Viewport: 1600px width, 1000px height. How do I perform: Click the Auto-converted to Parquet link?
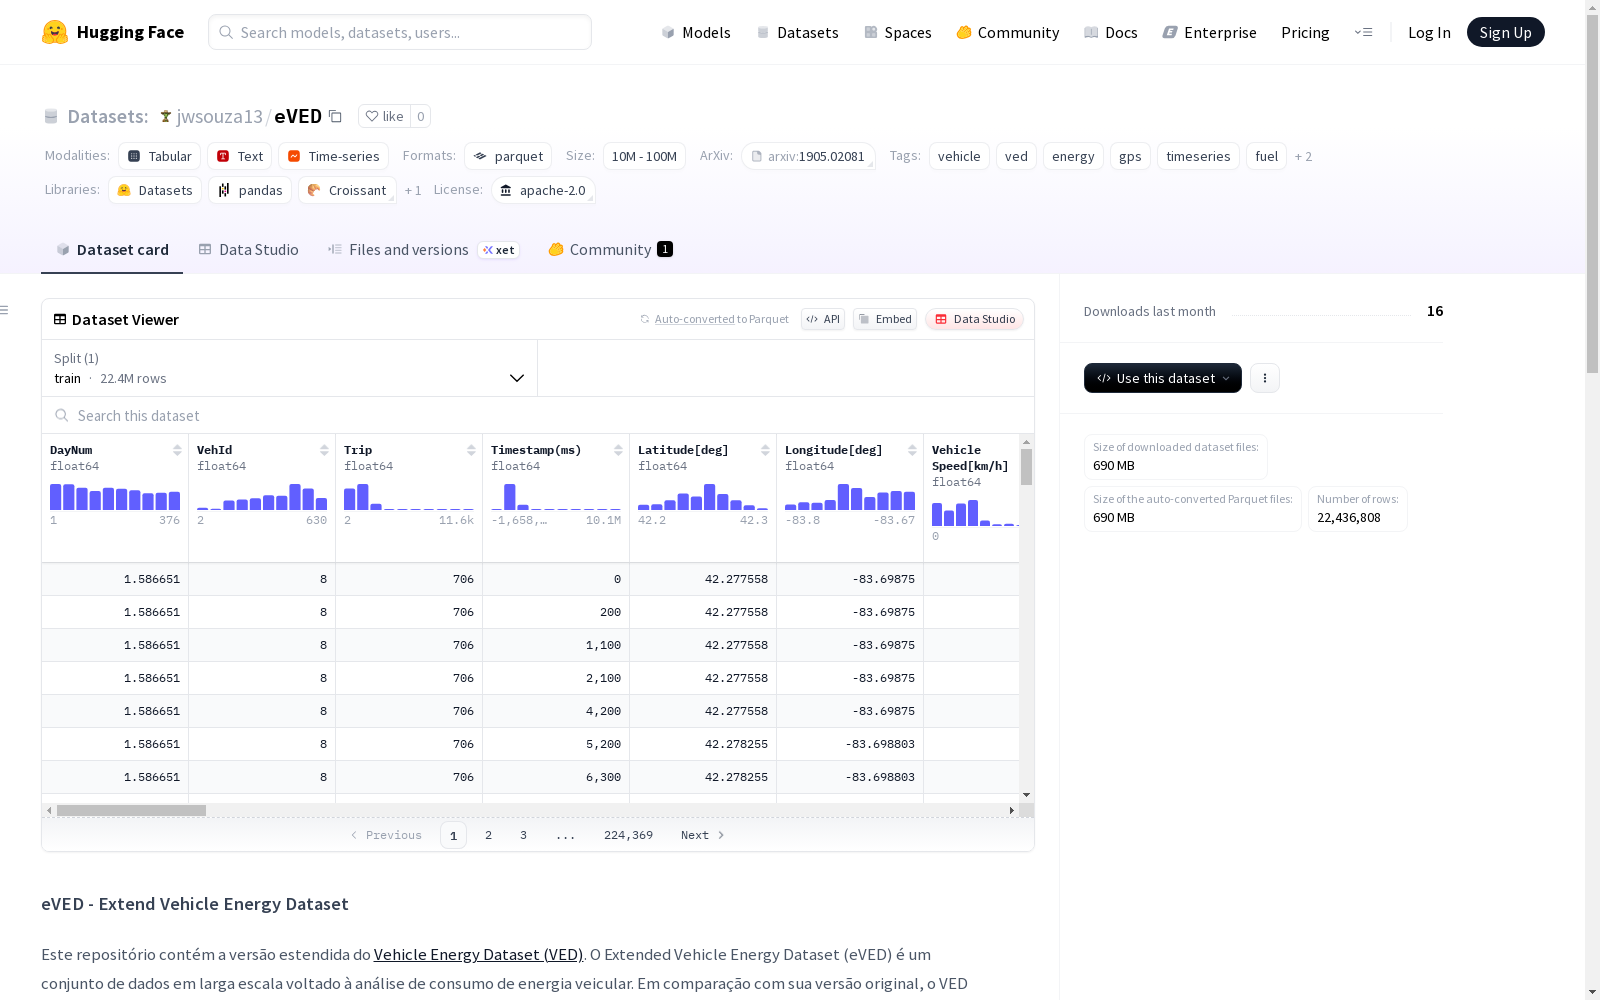coord(714,319)
